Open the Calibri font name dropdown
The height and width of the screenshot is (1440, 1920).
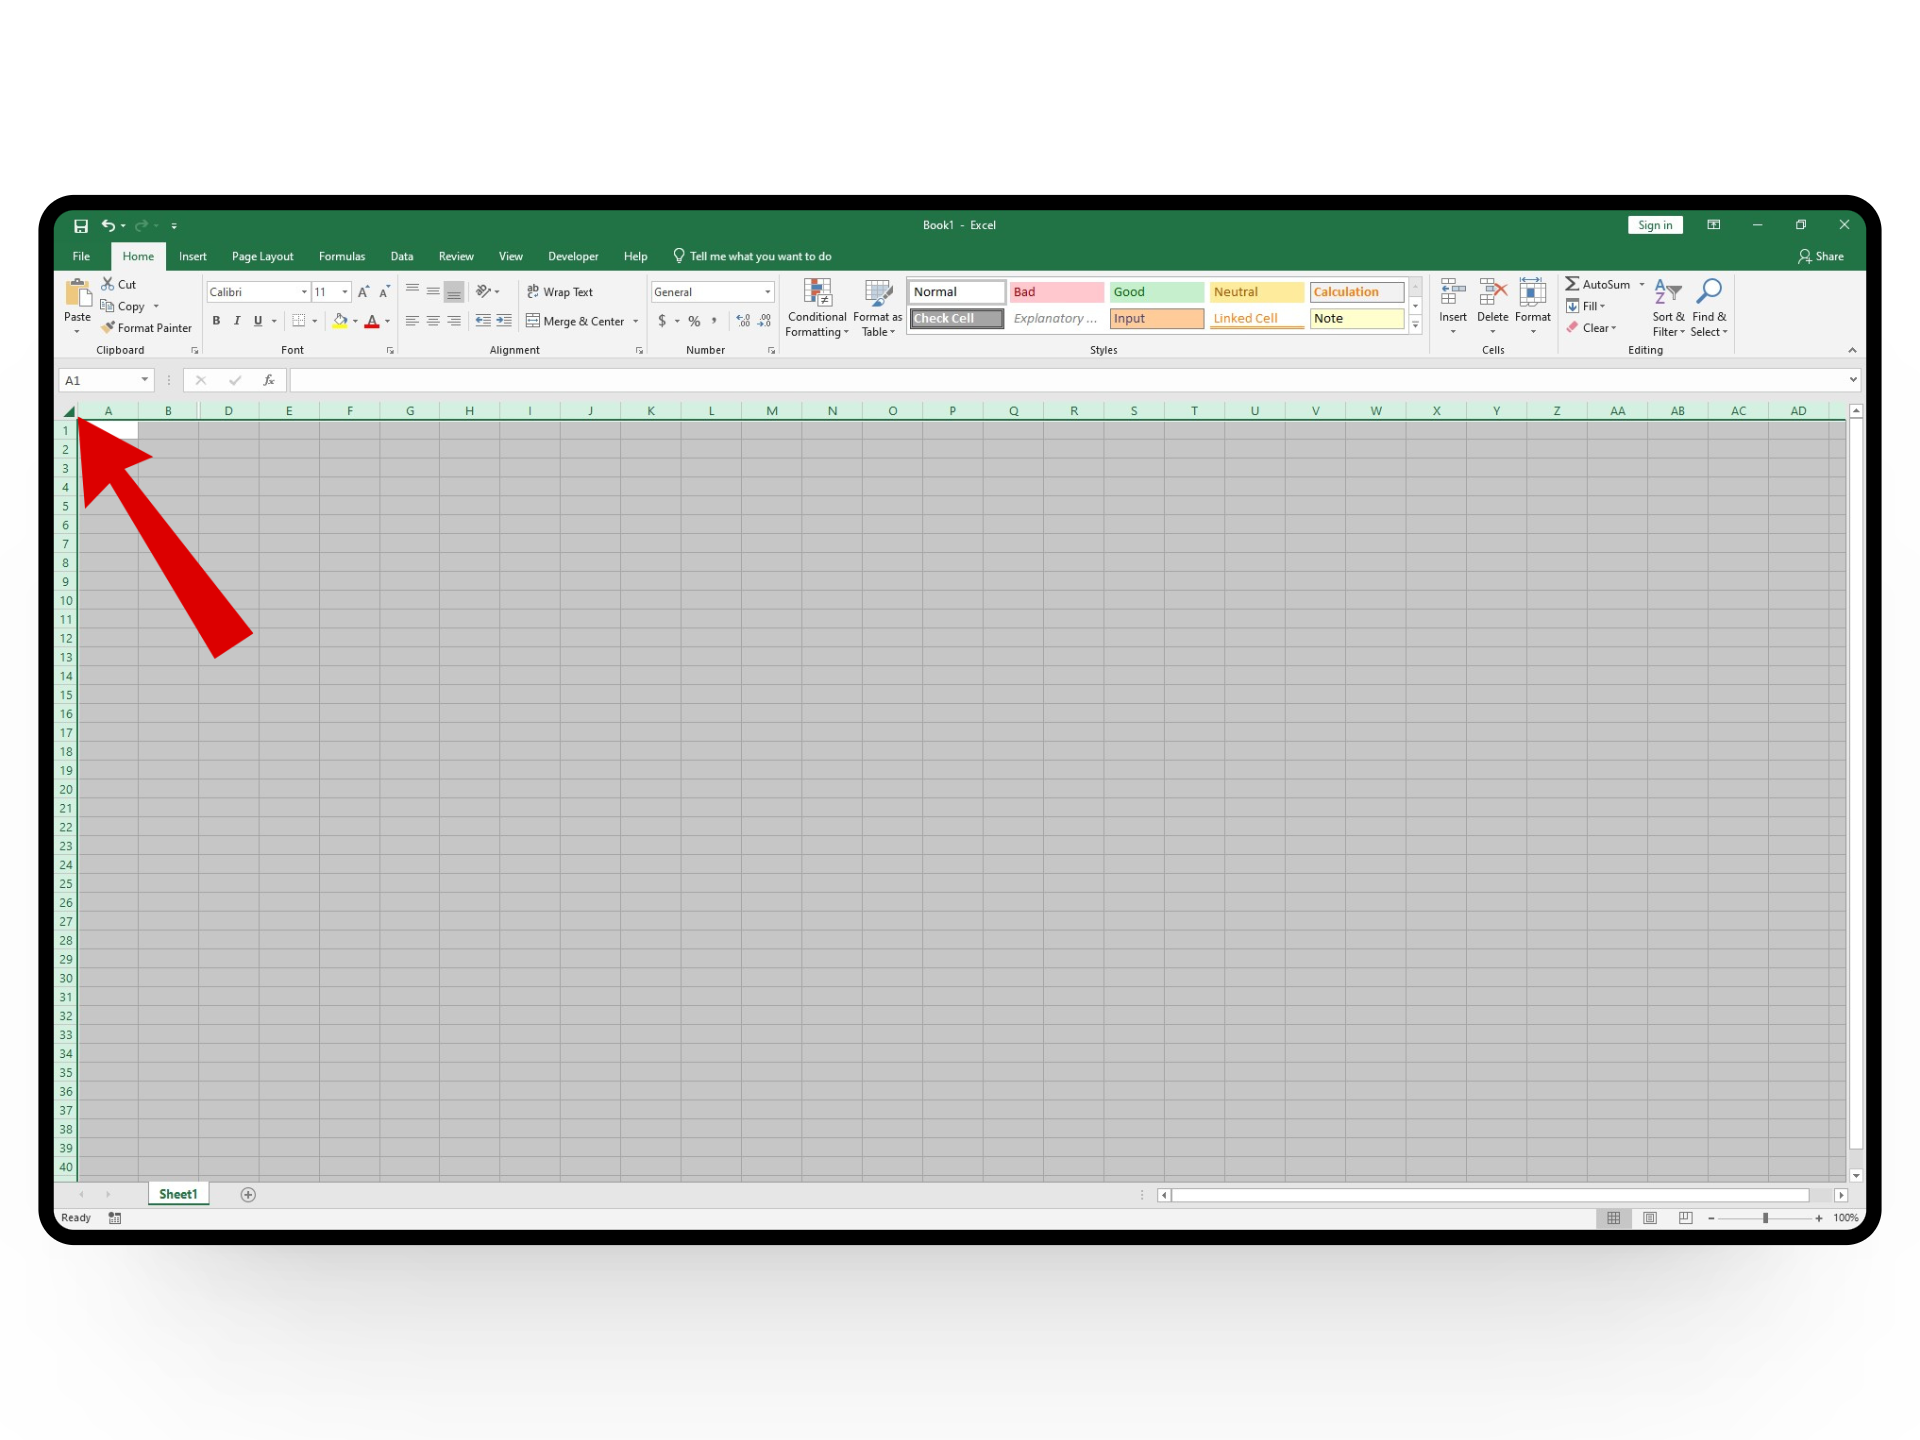pyautogui.click(x=304, y=292)
